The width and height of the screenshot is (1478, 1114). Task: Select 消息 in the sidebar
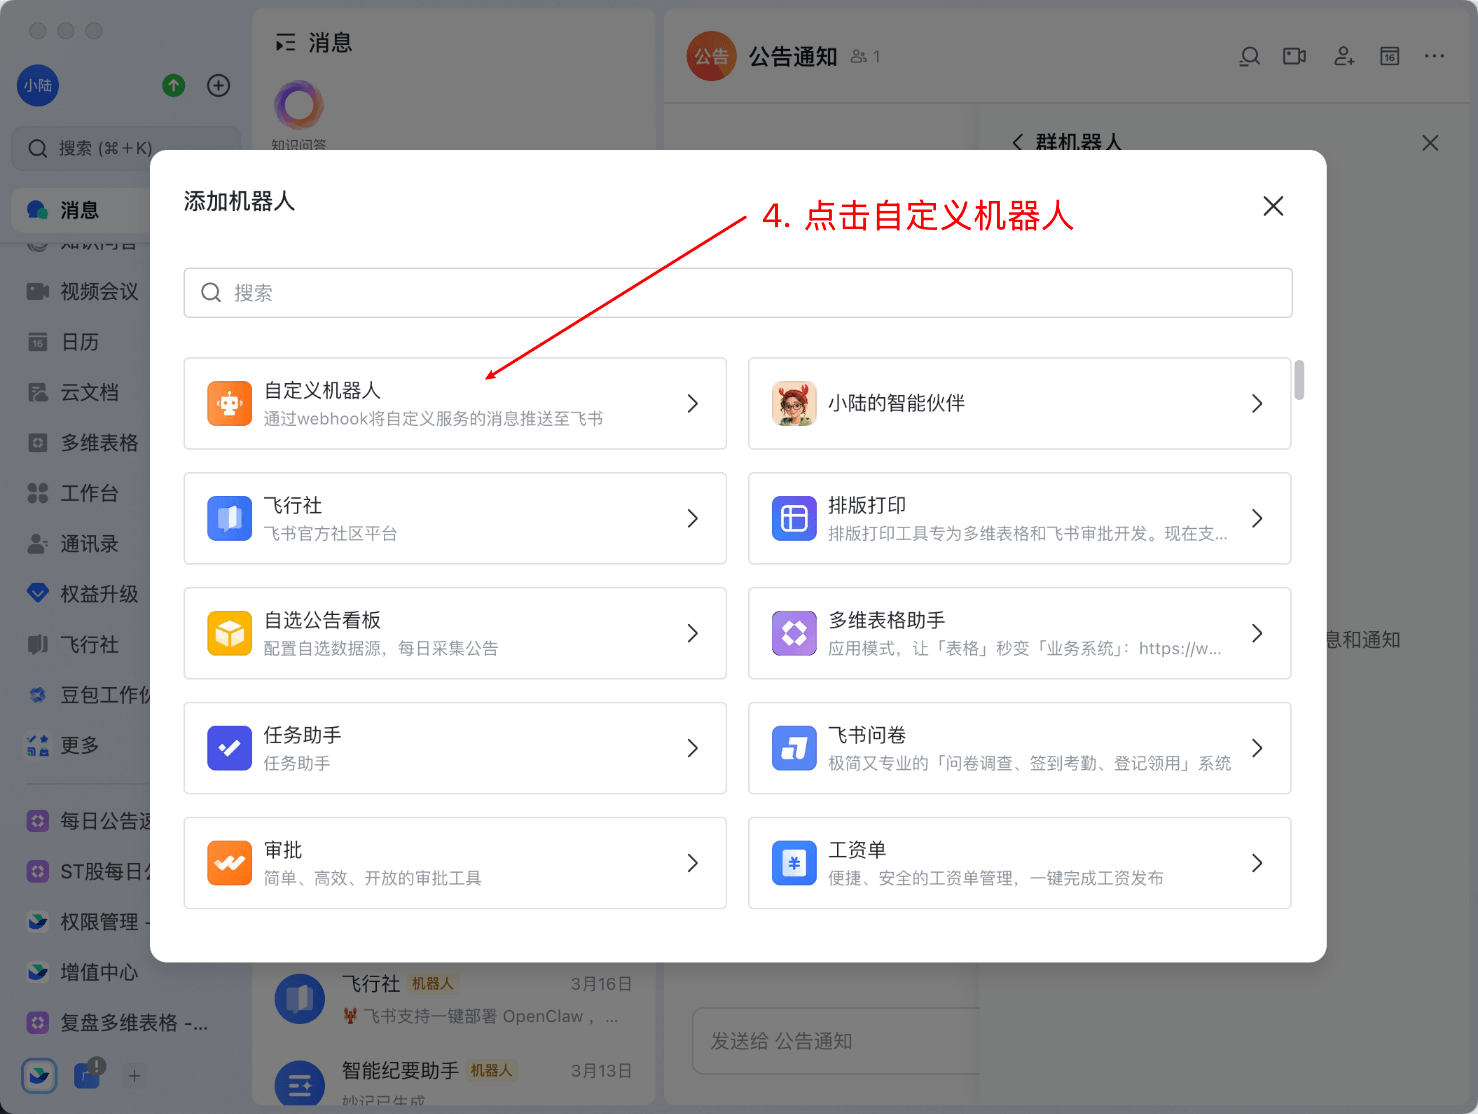[x=80, y=210]
